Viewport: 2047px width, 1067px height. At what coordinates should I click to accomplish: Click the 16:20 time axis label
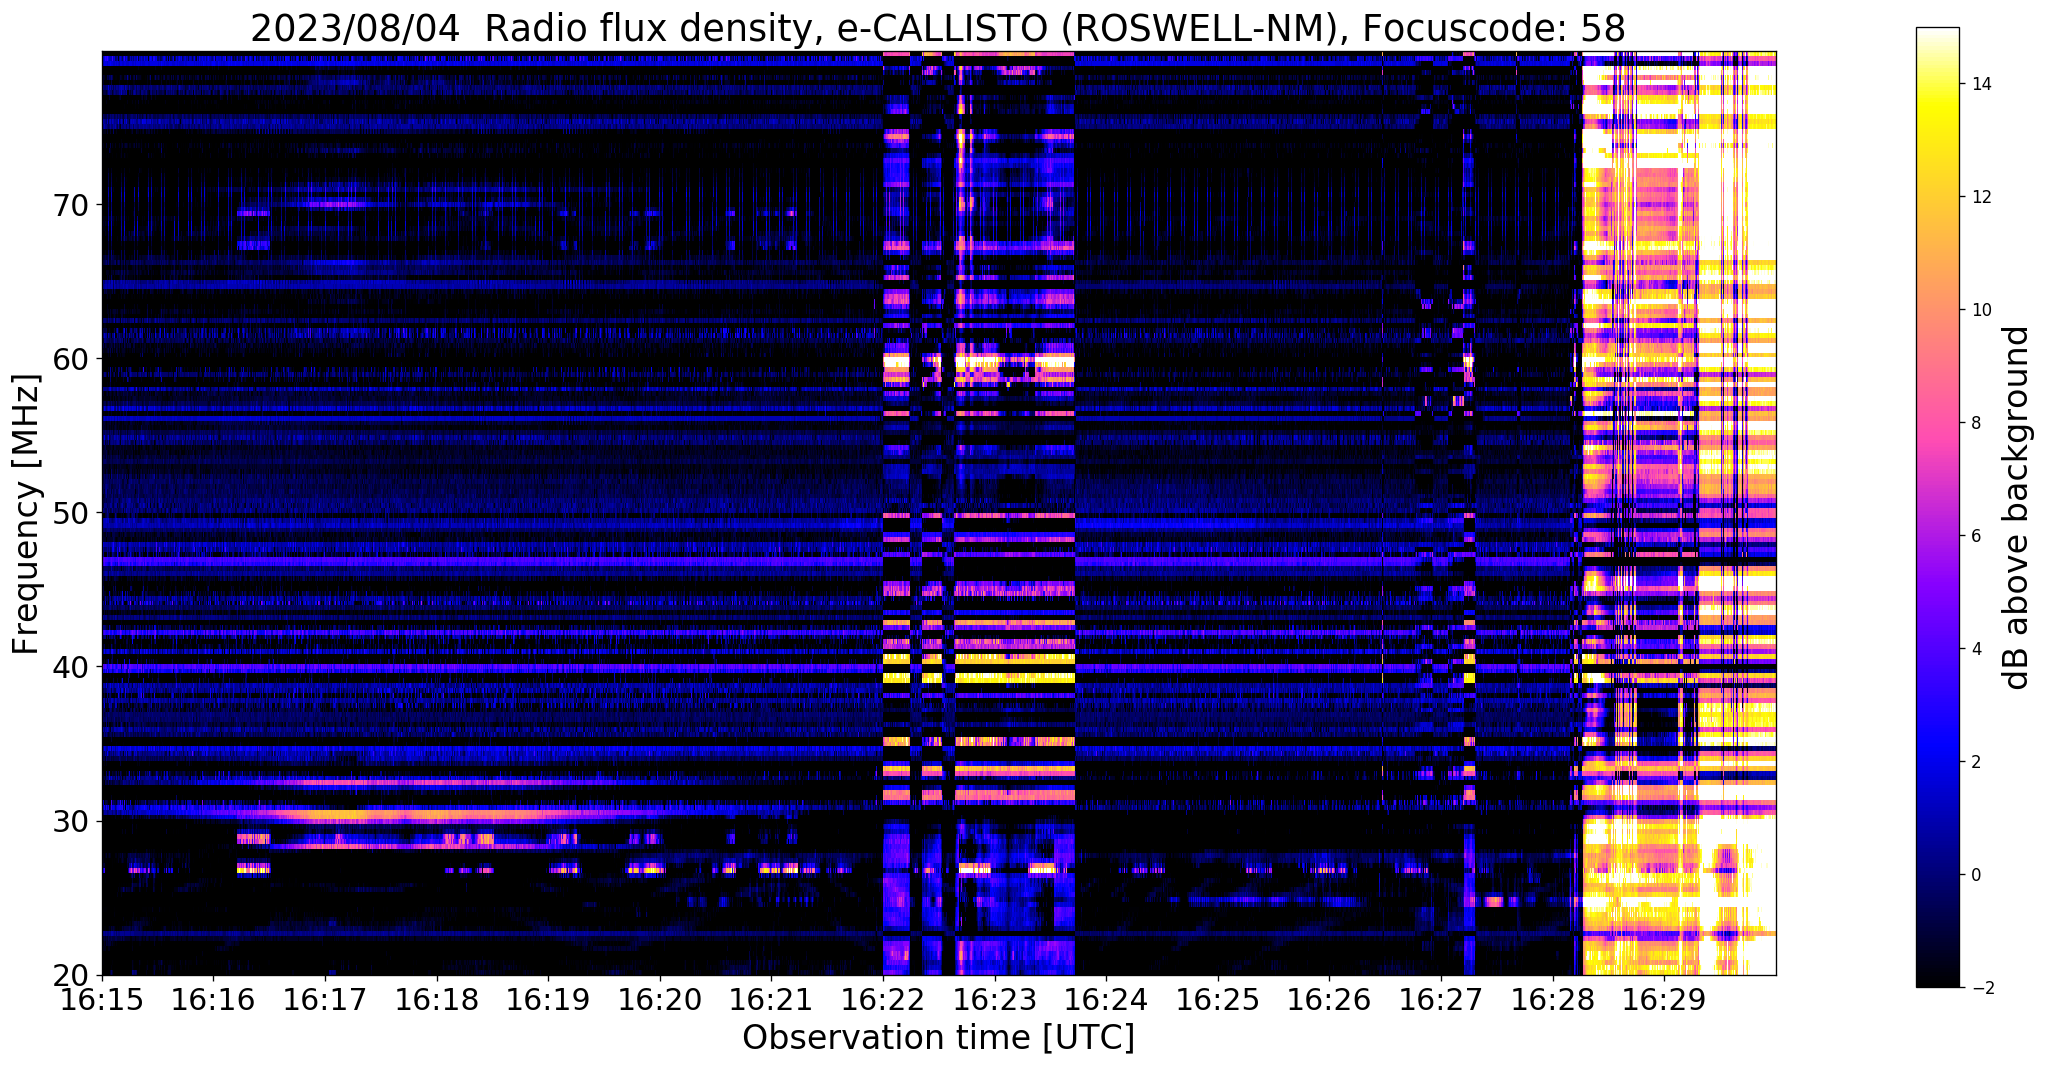[x=660, y=1000]
